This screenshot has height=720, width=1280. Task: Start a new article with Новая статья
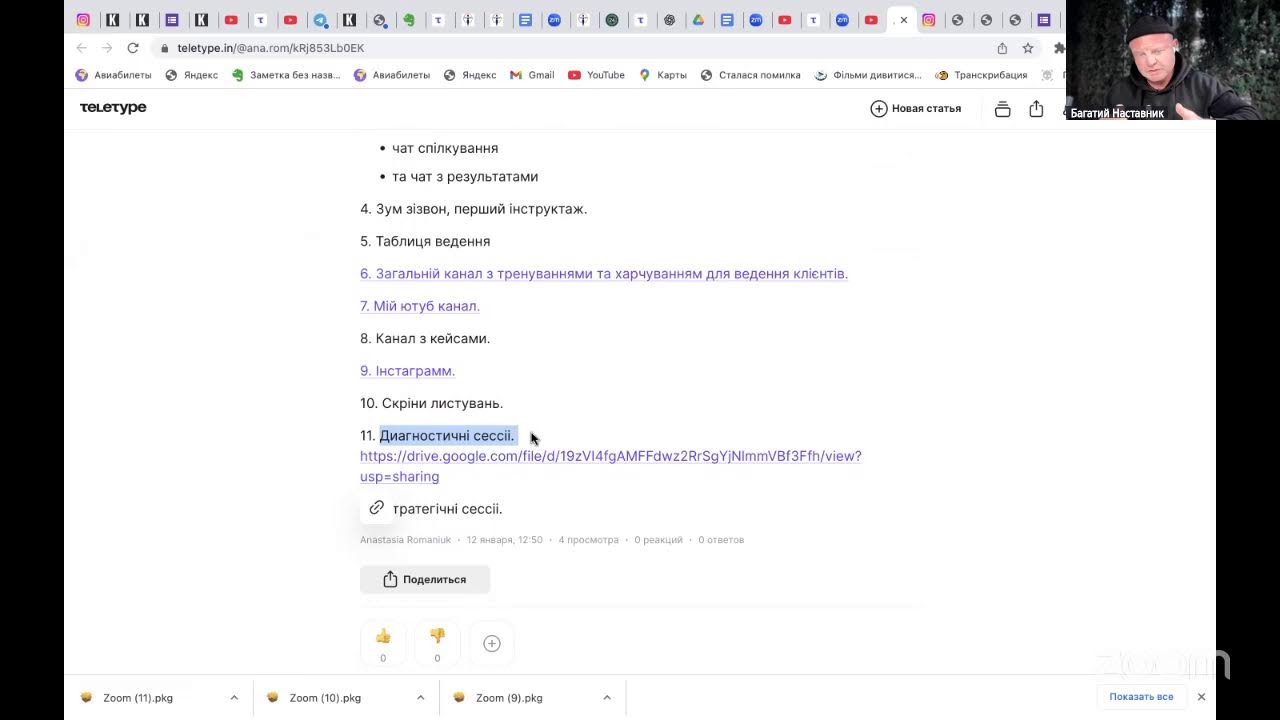point(916,108)
